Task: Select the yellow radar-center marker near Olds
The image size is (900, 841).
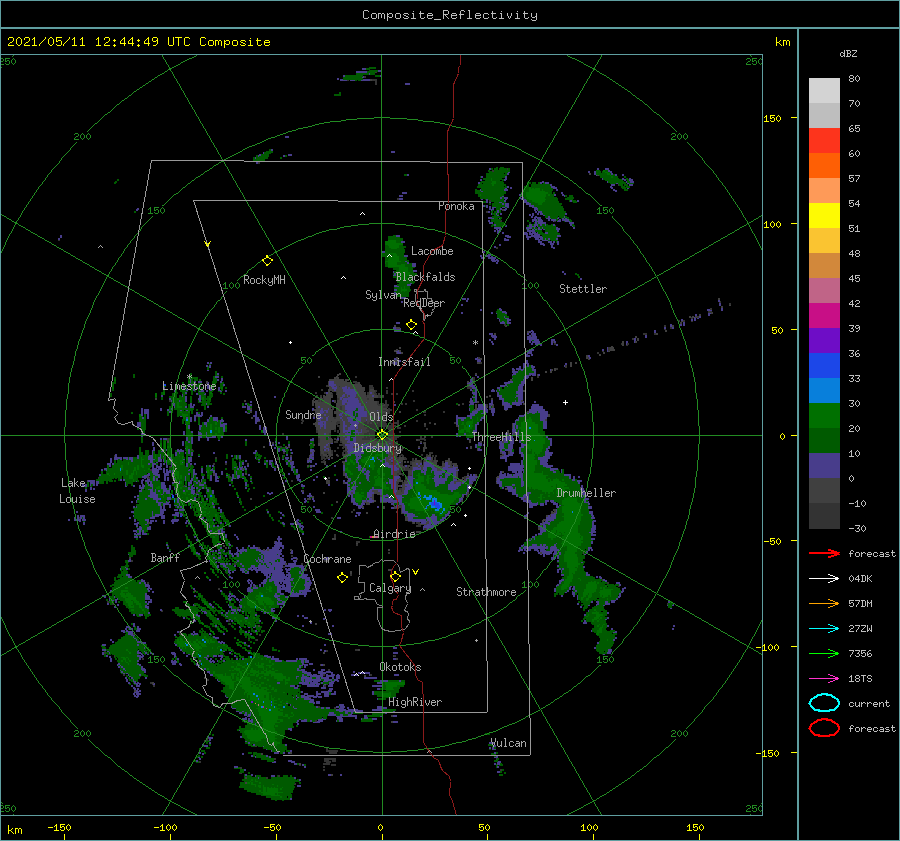Action: (382, 435)
